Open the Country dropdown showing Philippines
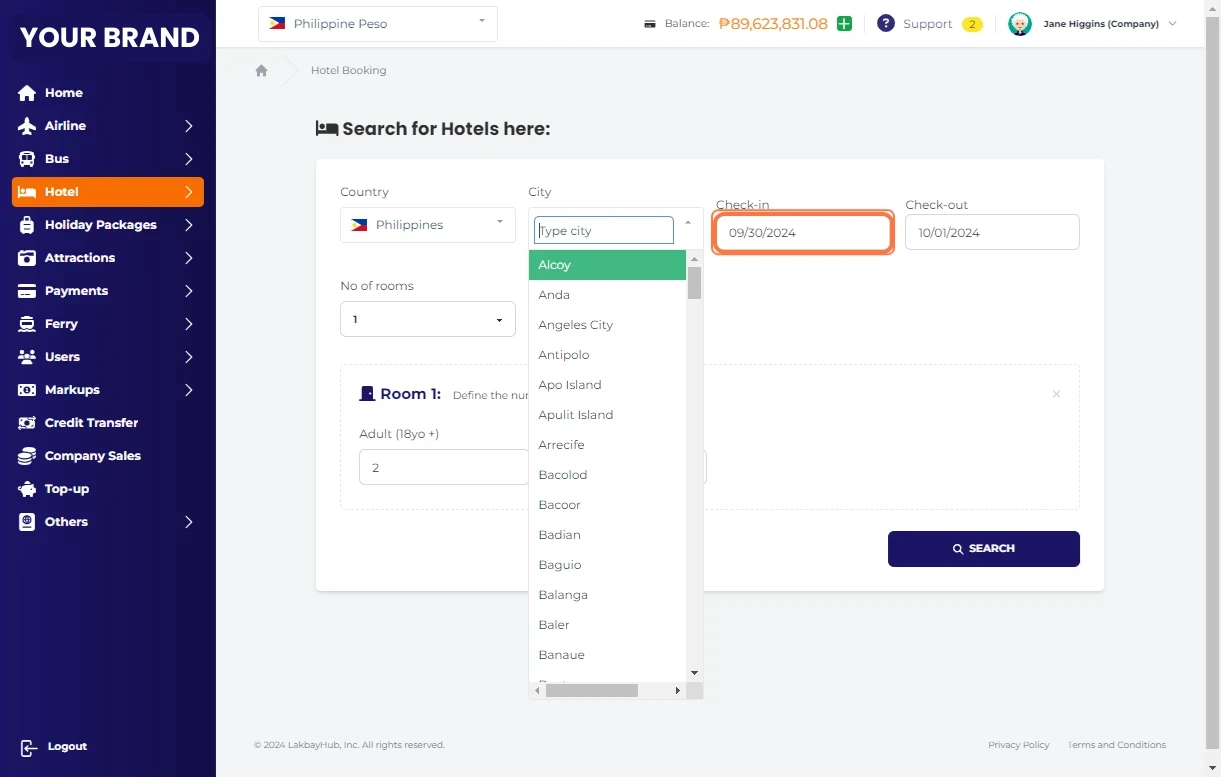 point(427,225)
